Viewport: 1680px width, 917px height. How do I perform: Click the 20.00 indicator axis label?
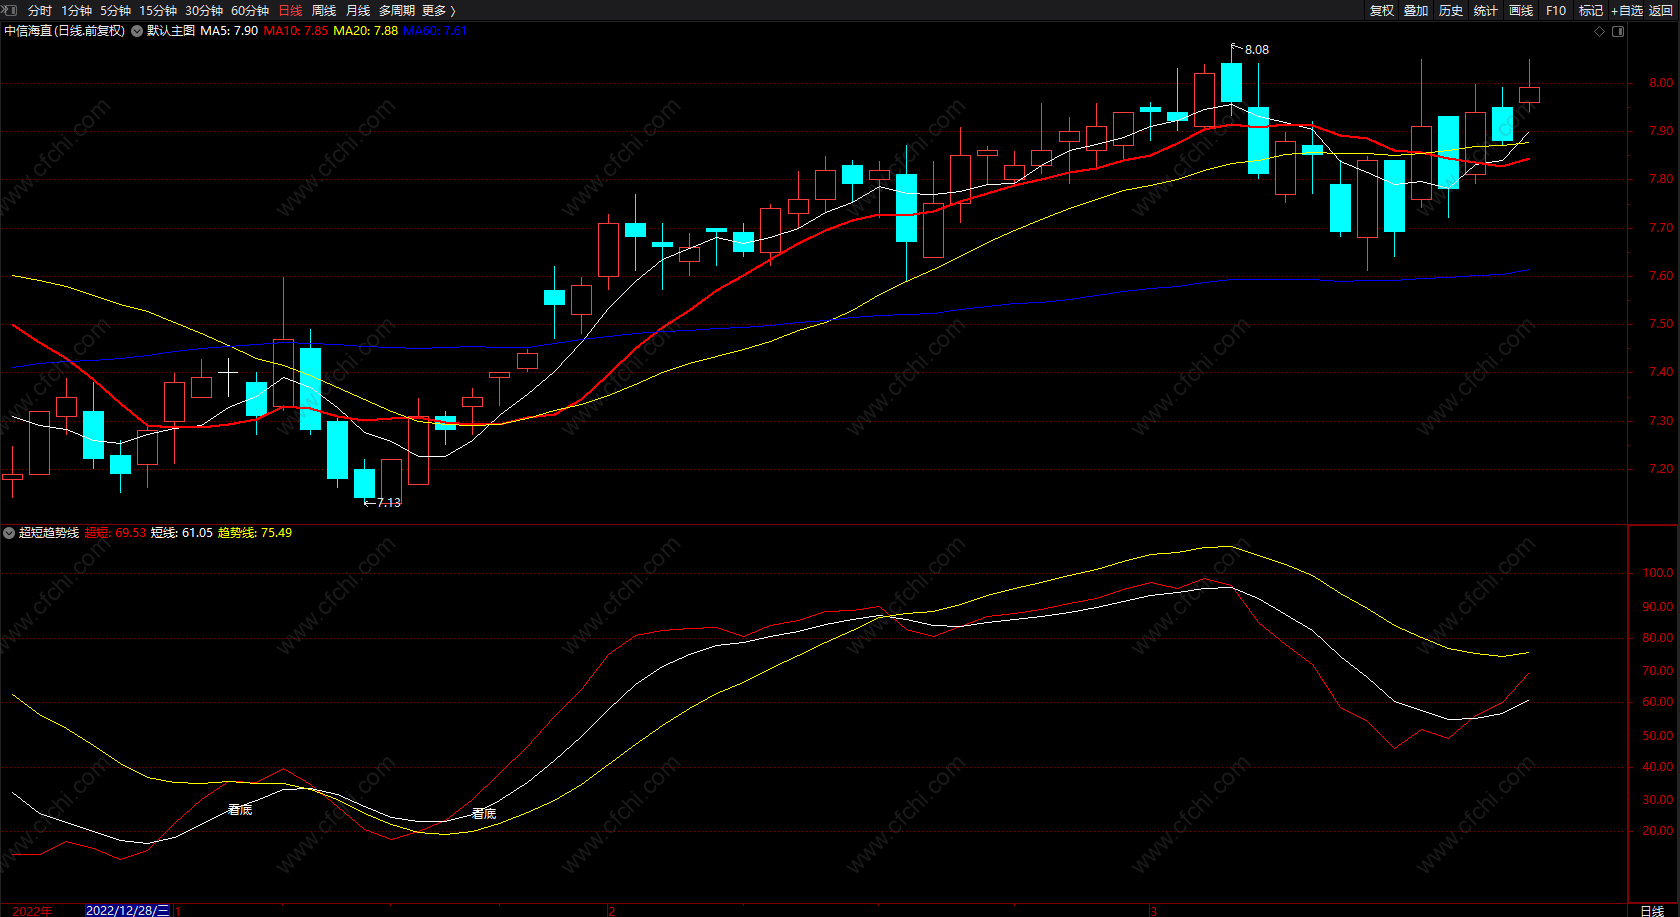coord(1658,831)
